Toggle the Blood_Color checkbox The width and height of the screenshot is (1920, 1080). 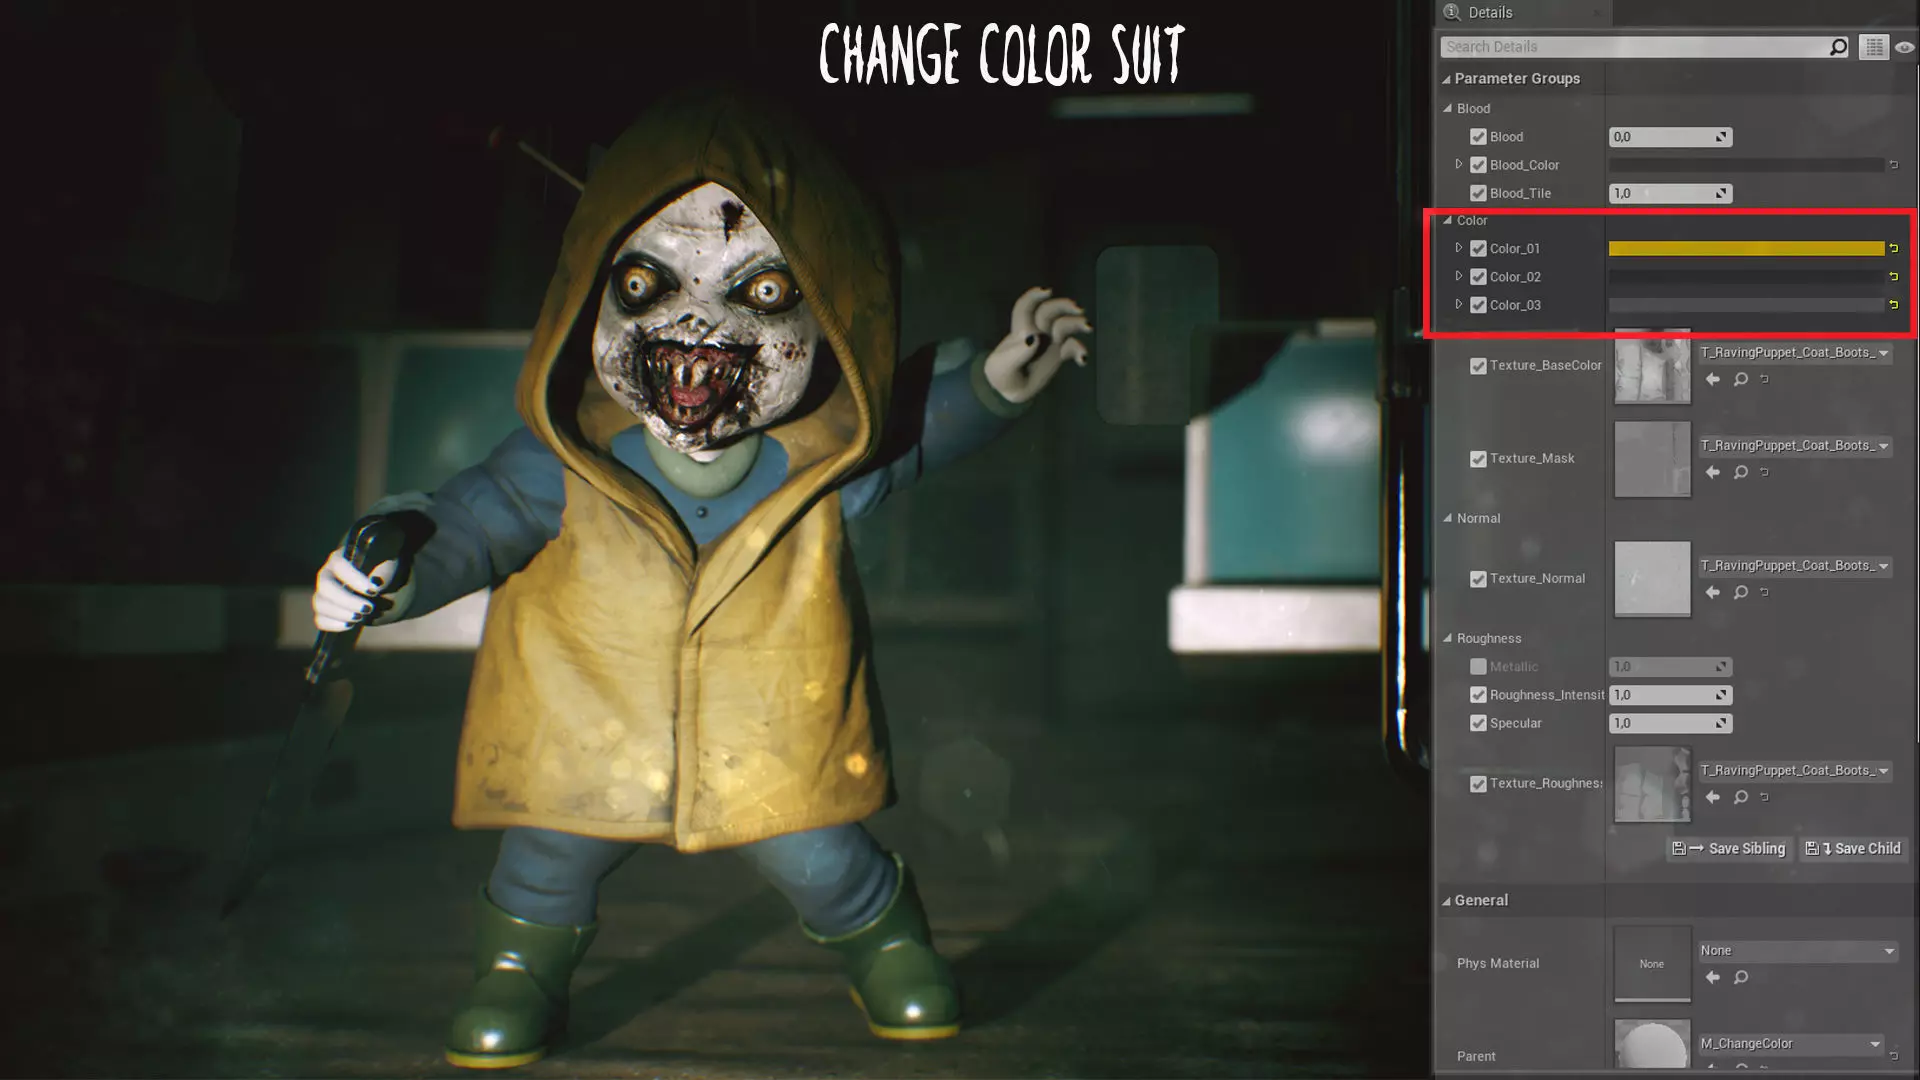point(1478,165)
